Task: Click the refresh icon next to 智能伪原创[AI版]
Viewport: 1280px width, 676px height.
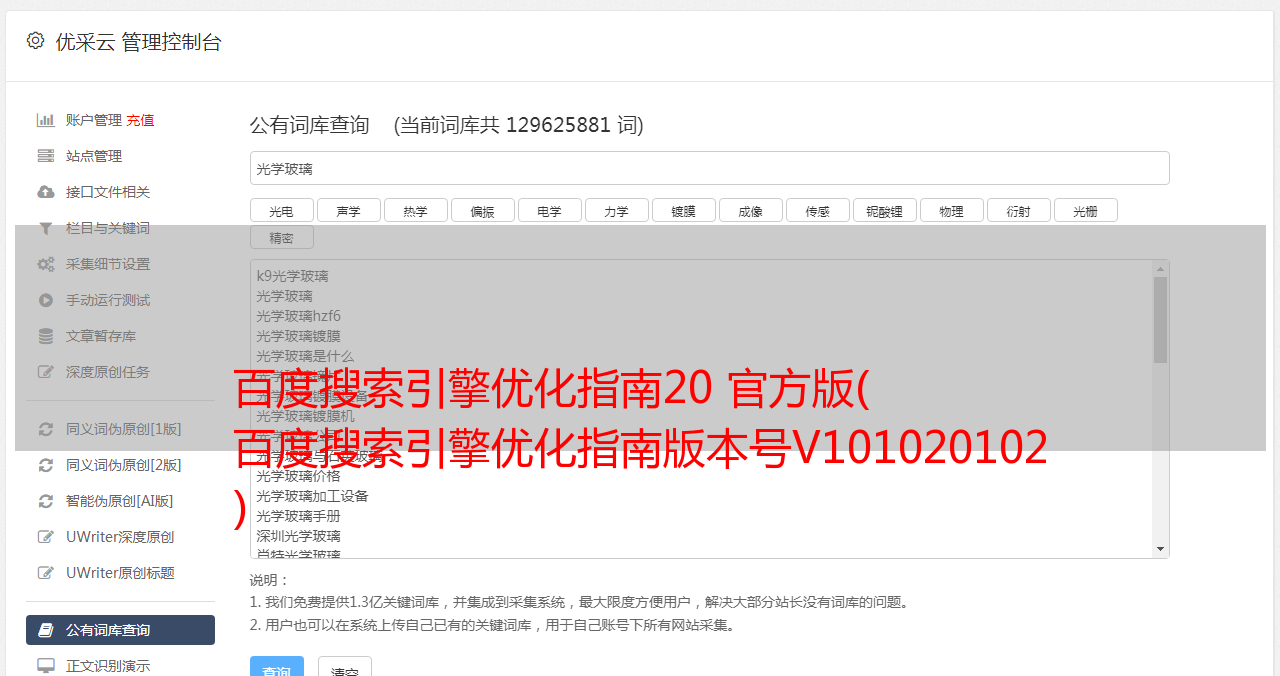Action: (45, 501)
